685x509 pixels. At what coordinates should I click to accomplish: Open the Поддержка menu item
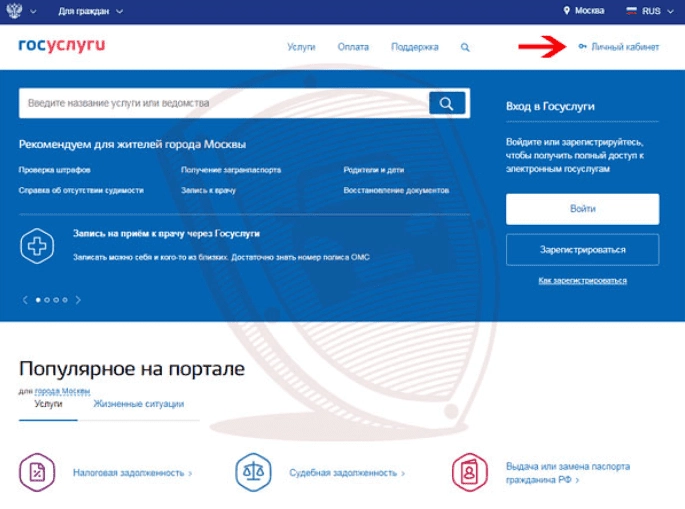pyautogui.click(x=415, y=47)
